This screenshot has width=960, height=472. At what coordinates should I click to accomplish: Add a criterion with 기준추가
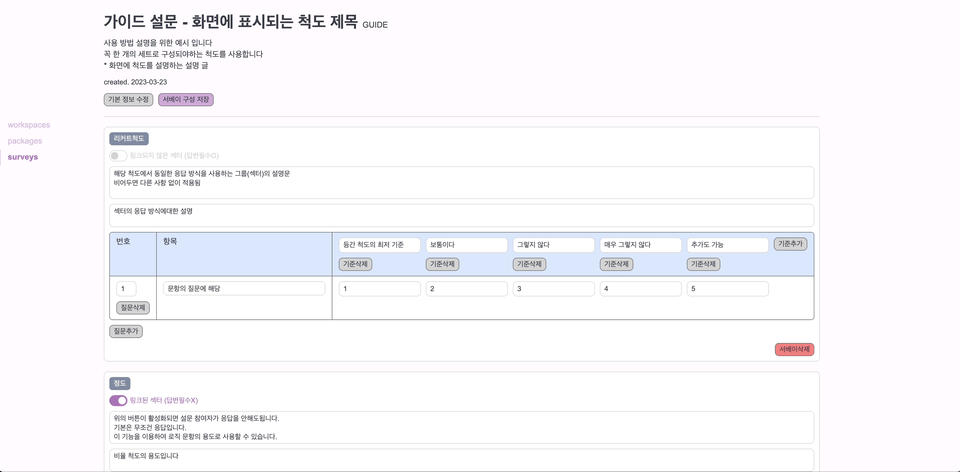click(x=791, y=244)
